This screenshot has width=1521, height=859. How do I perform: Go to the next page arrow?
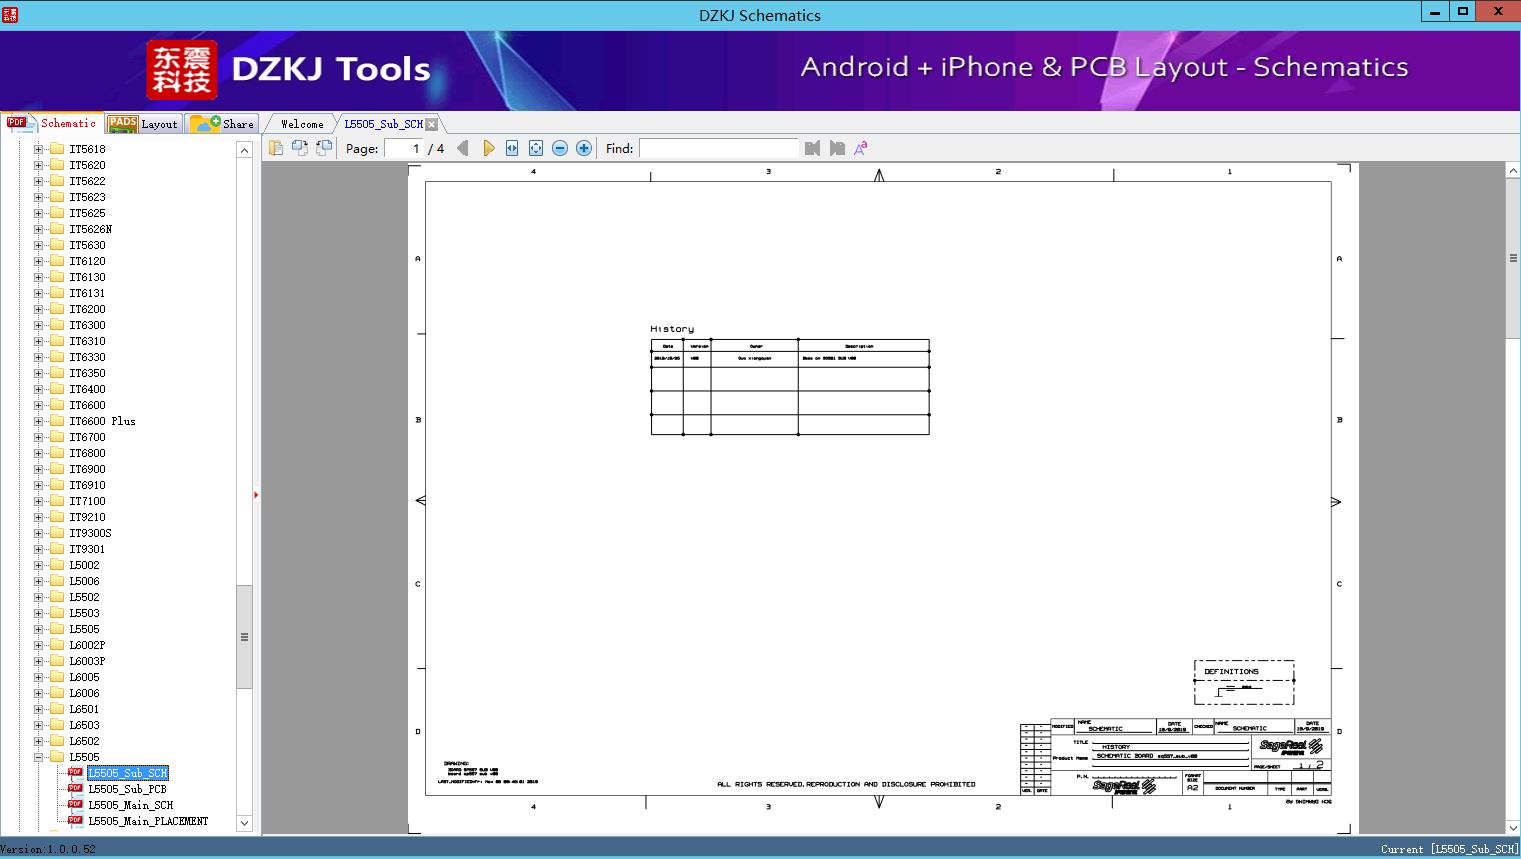(488, 148)
